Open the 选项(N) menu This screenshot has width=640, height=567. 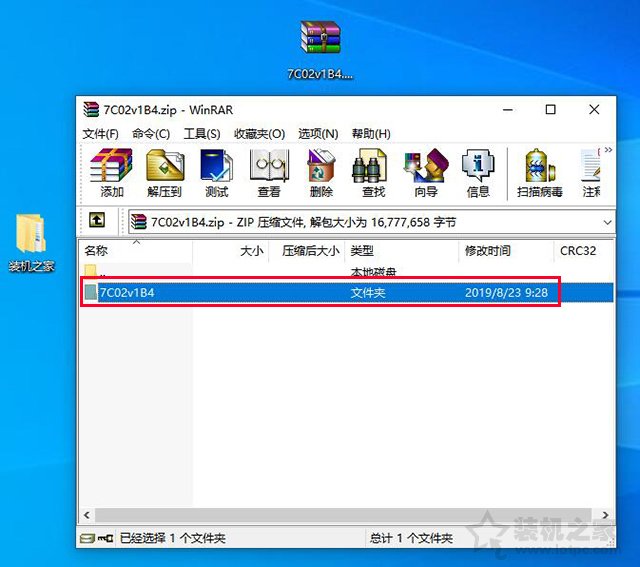(x=318, y=133)
